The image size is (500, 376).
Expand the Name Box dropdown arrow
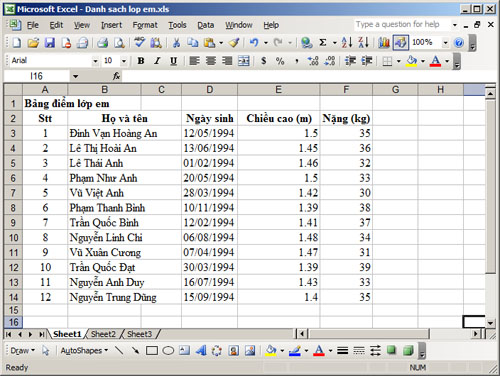(76, 76)
